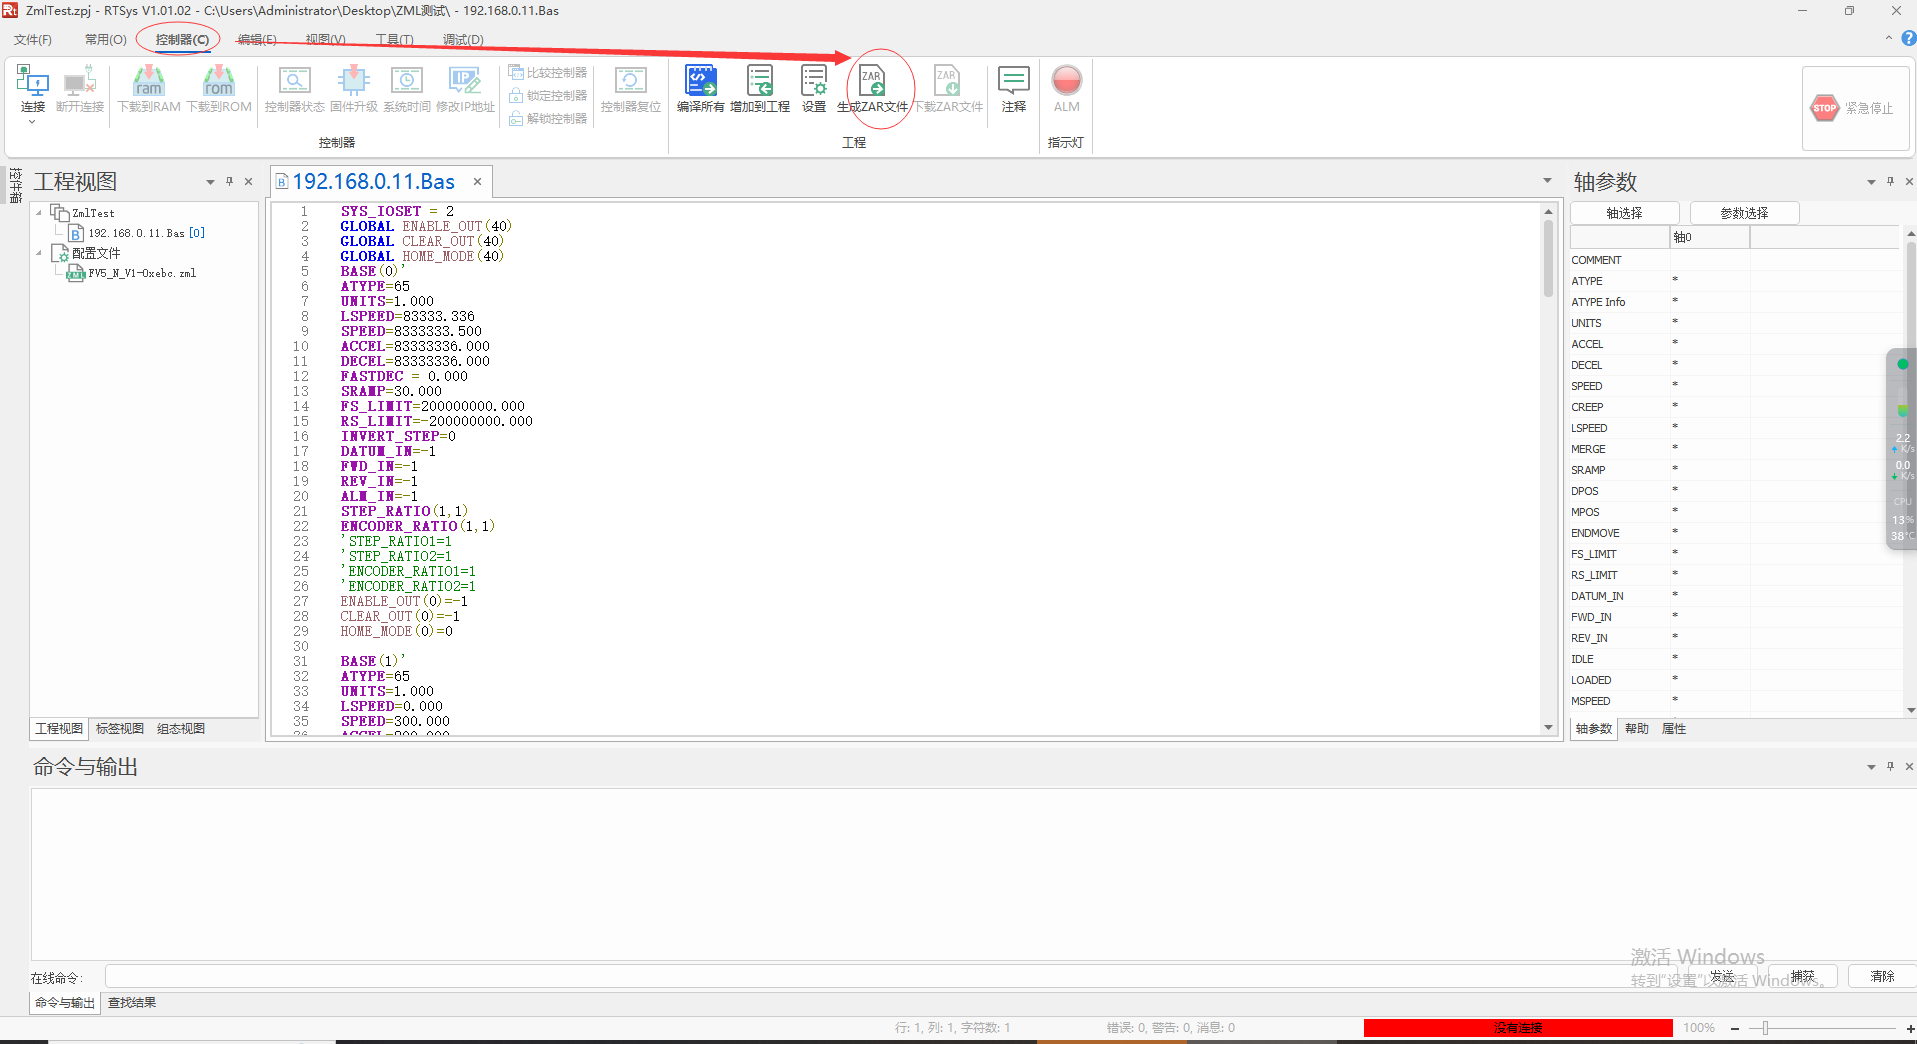Click 解锁控制器 unlock controller
Screen dimensions: 1917x1044
tap(548, 119)
